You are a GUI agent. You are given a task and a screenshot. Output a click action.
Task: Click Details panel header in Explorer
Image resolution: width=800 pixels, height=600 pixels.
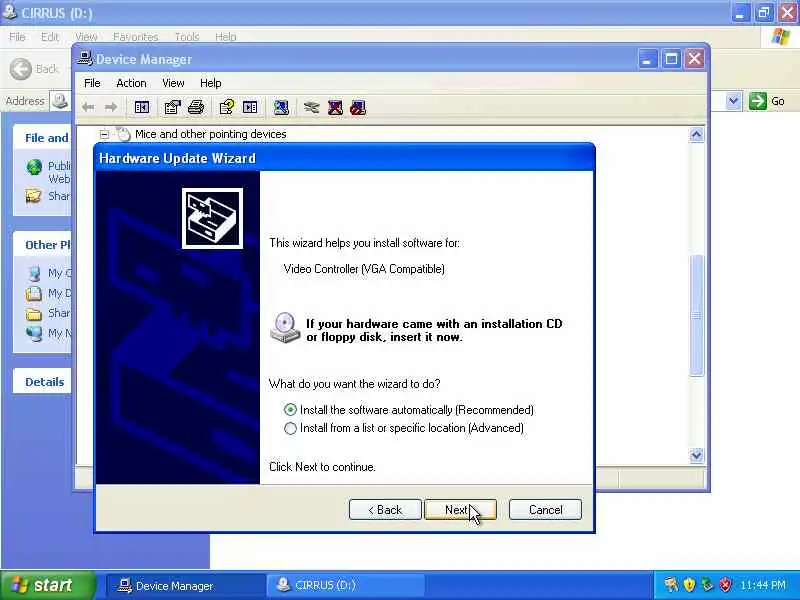click(44, 382)
